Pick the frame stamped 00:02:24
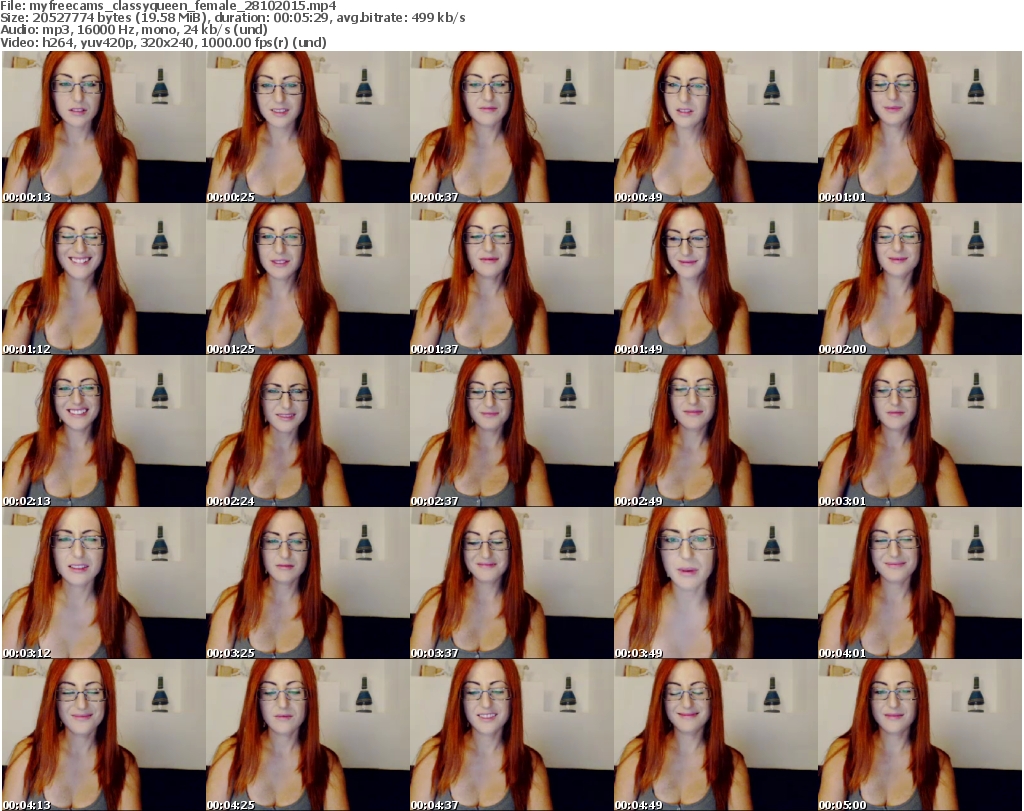The image size is (1024, 811). coord(308,431)
